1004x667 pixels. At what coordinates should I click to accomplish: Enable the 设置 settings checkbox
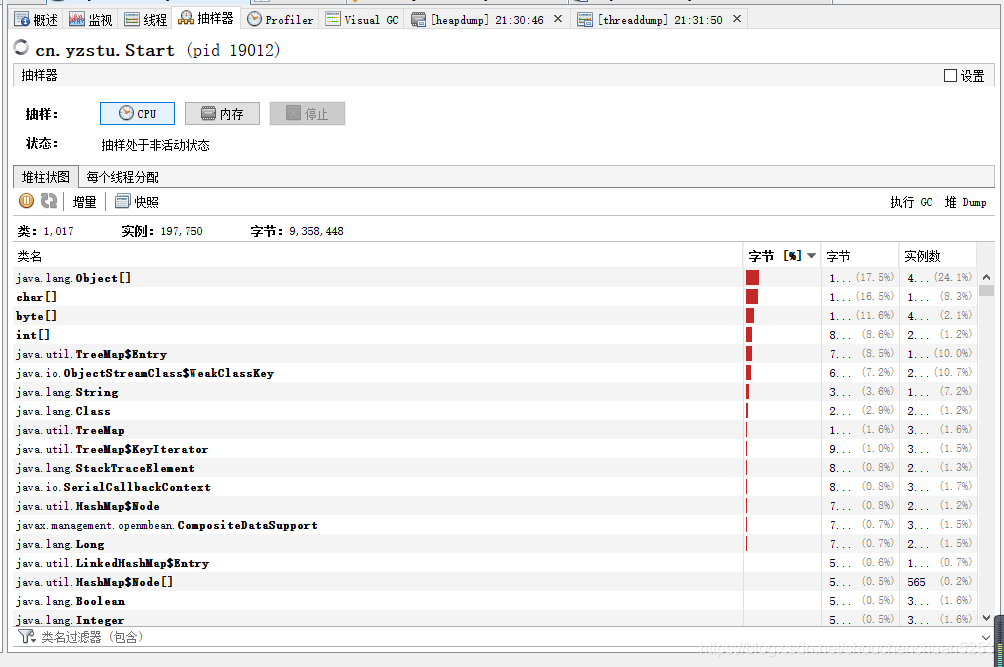point(950,76)
